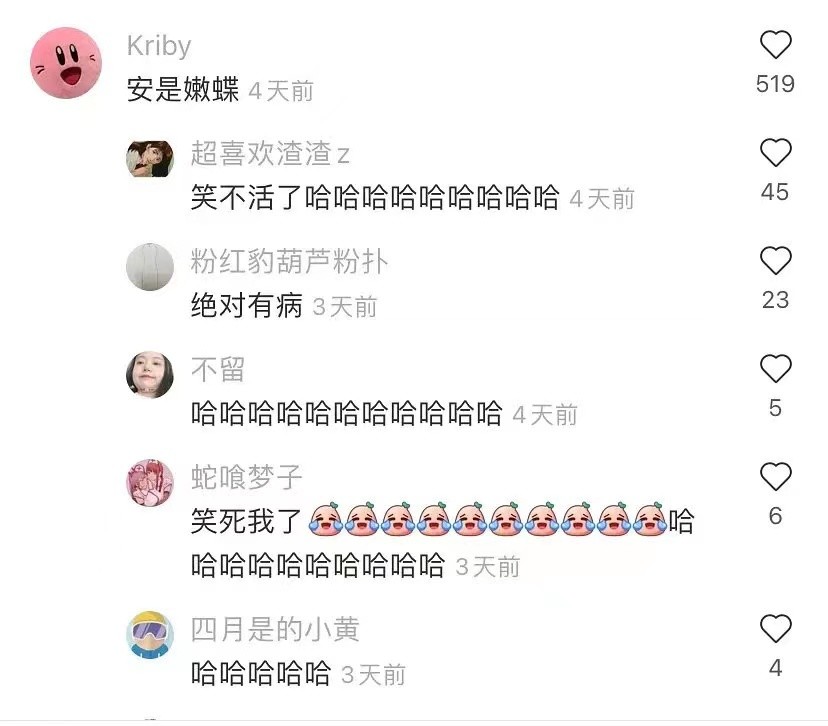Open 不留's profile photo
This screenshot has width=828, height=726.
pos(150,374)
